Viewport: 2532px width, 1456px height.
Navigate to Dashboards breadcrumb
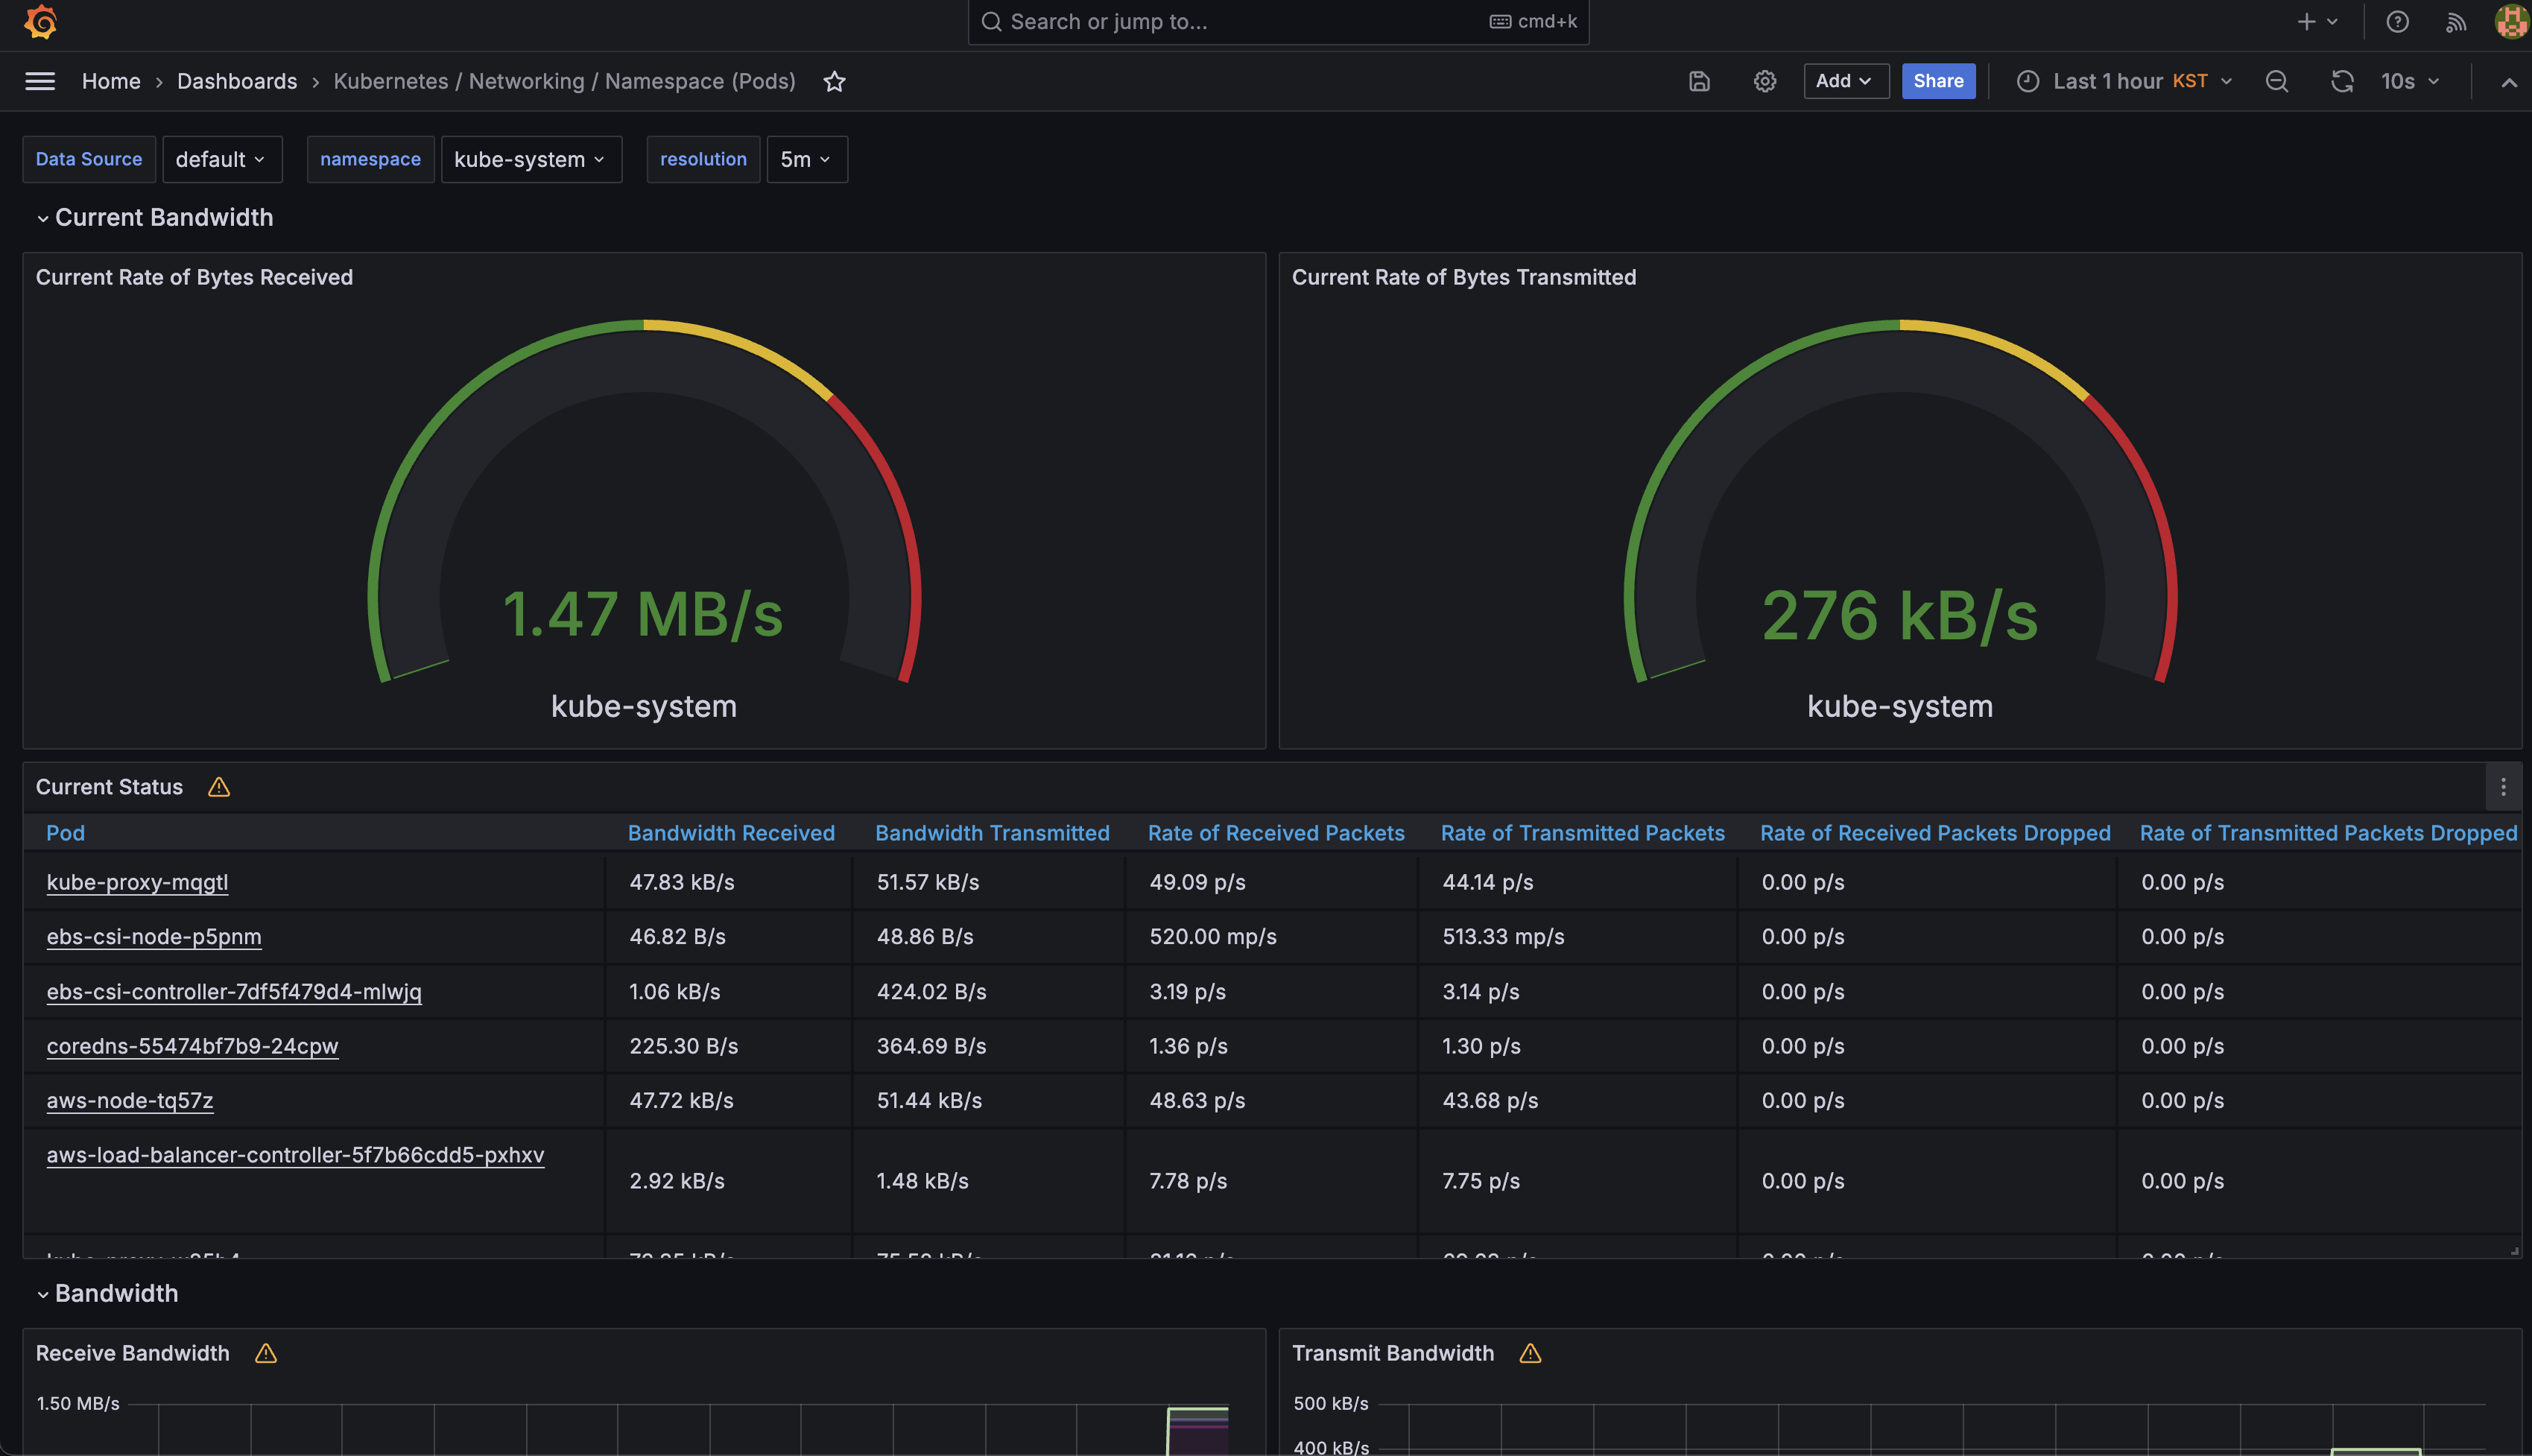pyautogui.click(x=236, y=81)
